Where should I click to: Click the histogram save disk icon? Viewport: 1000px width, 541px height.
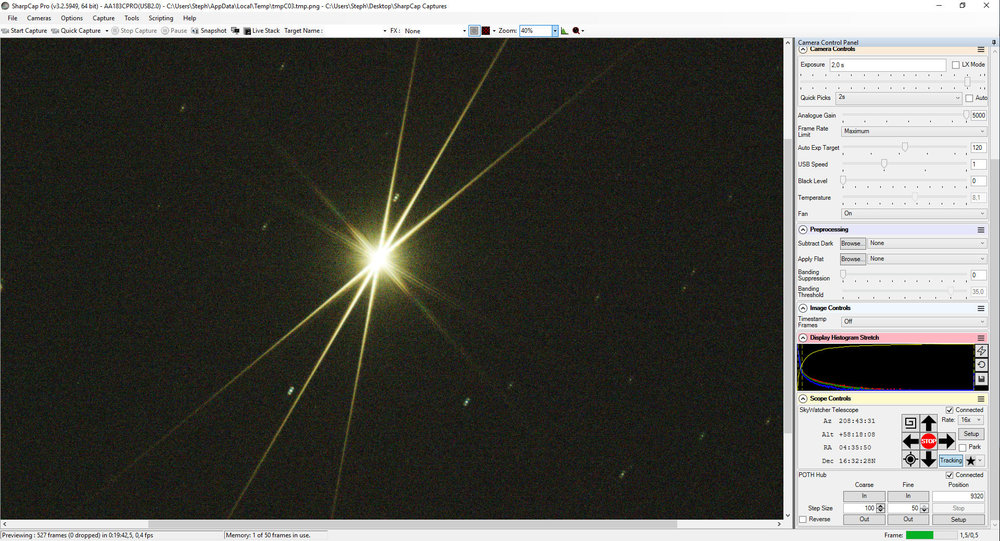tap(981, 379)
